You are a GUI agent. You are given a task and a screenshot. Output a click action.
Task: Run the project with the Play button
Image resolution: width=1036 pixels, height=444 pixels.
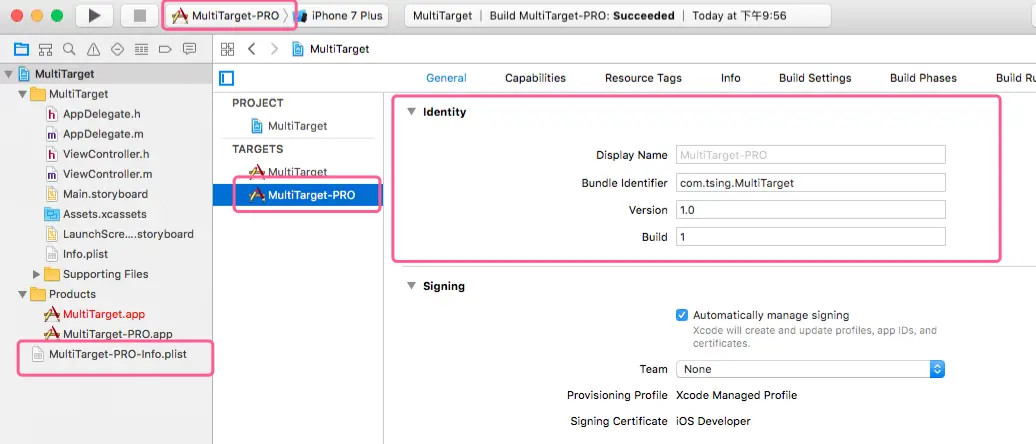pos(94,16)
